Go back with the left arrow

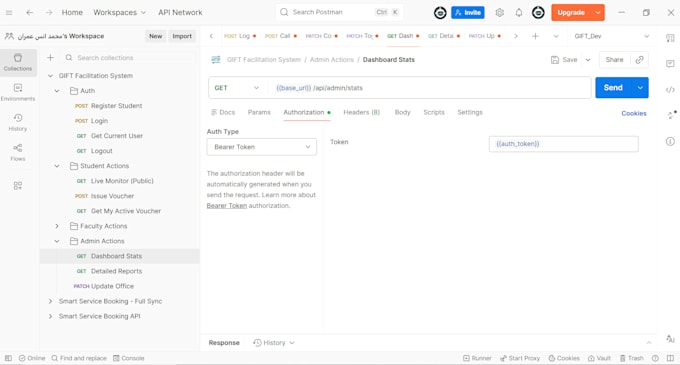pos(29,13)
